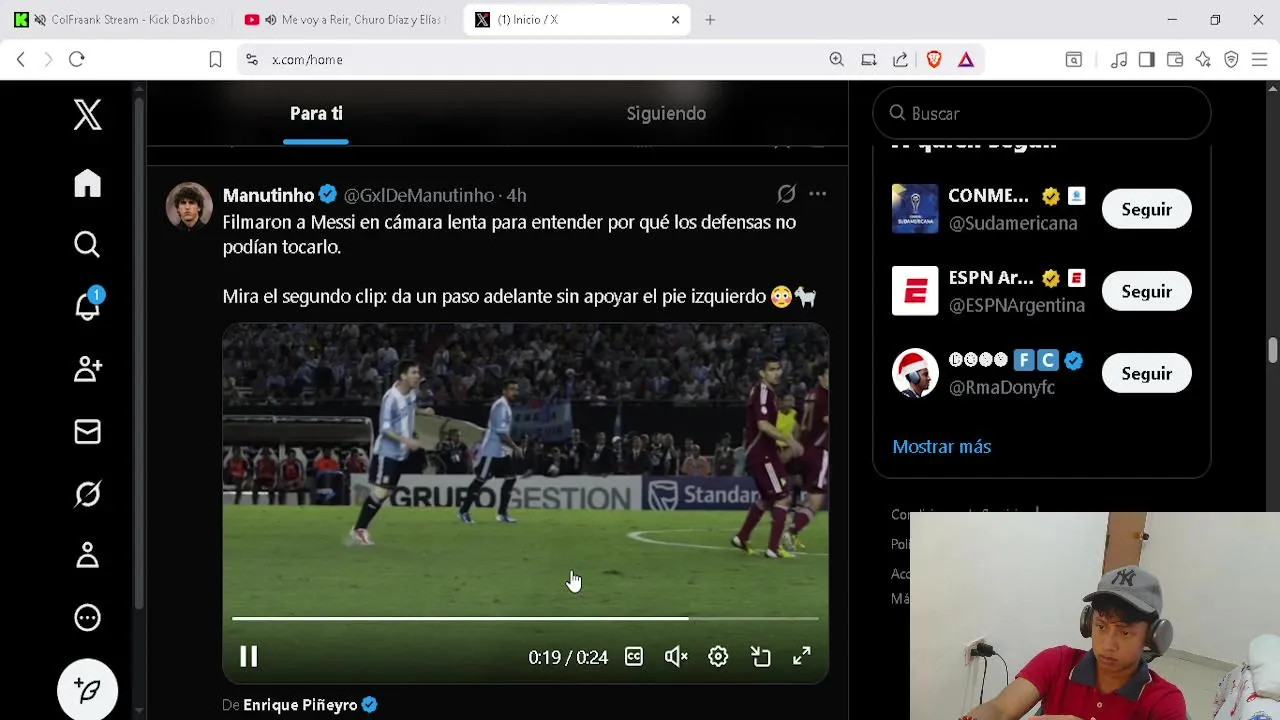Share this page via share icon
This screenshot has height=720, width=1280.
tap(901, 59)
